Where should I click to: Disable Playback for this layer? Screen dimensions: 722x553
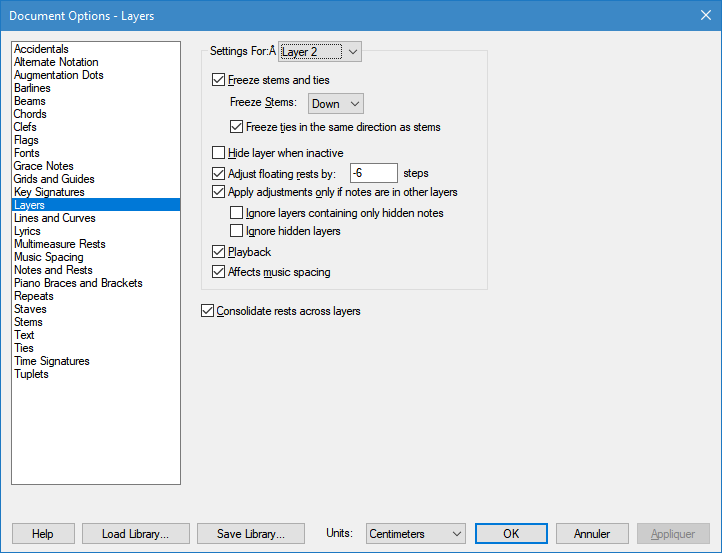pyautogui.click(x=220, y=252)
